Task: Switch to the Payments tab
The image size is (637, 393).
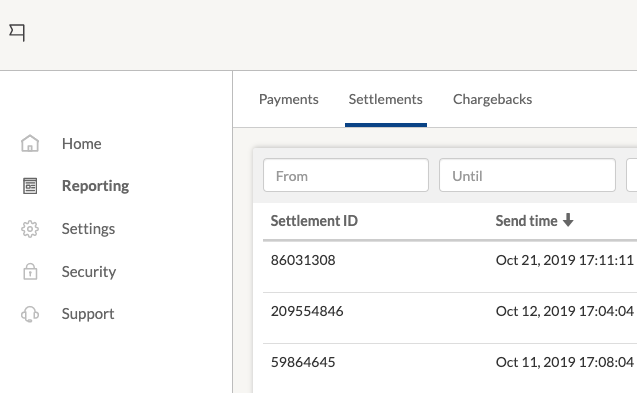Action: [289, 100]
